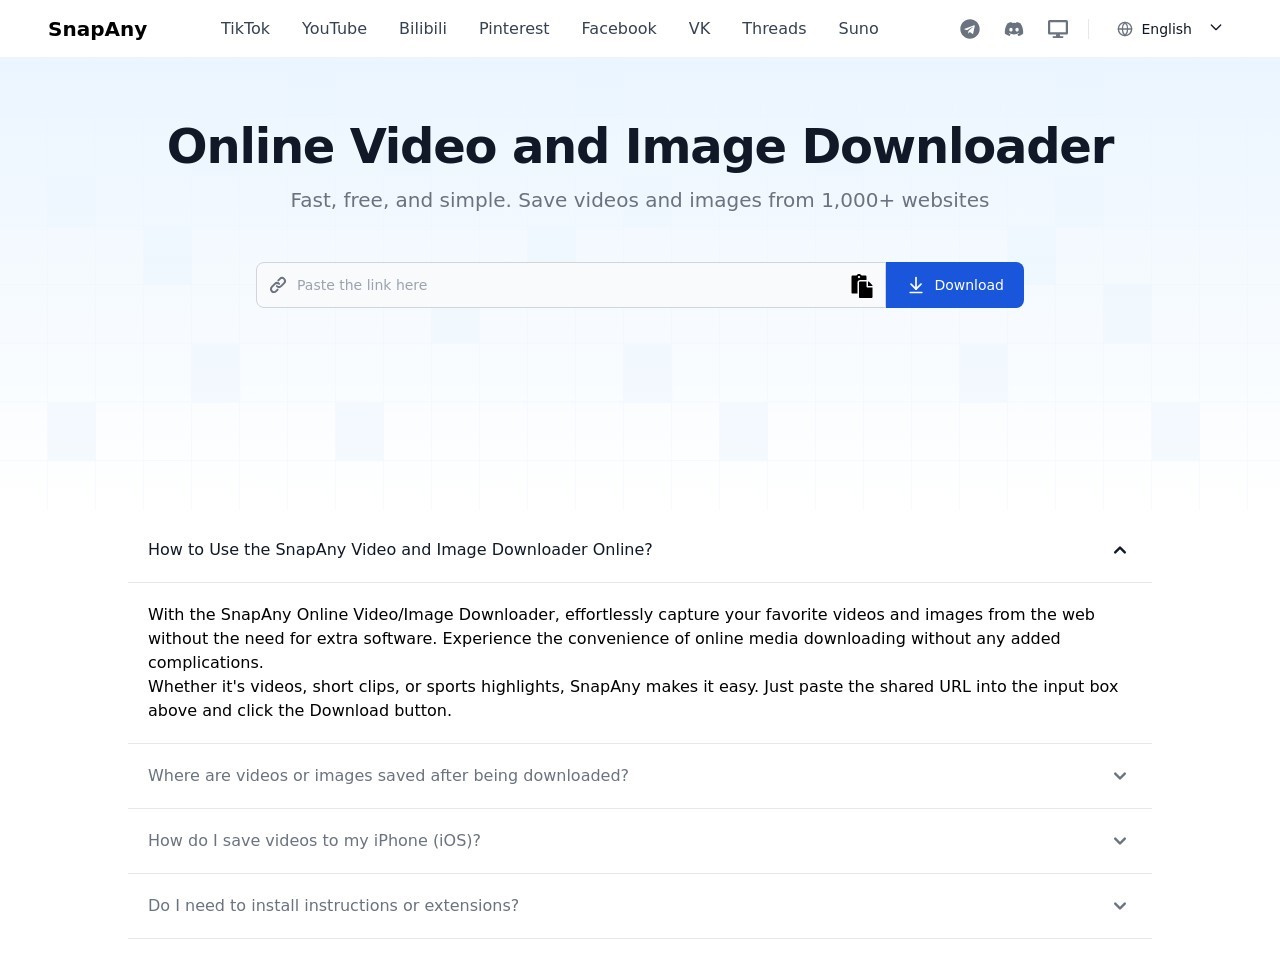Open the Telegram icon link
This screenshot has width=1280, height=960.
click(x=970, y=29)
